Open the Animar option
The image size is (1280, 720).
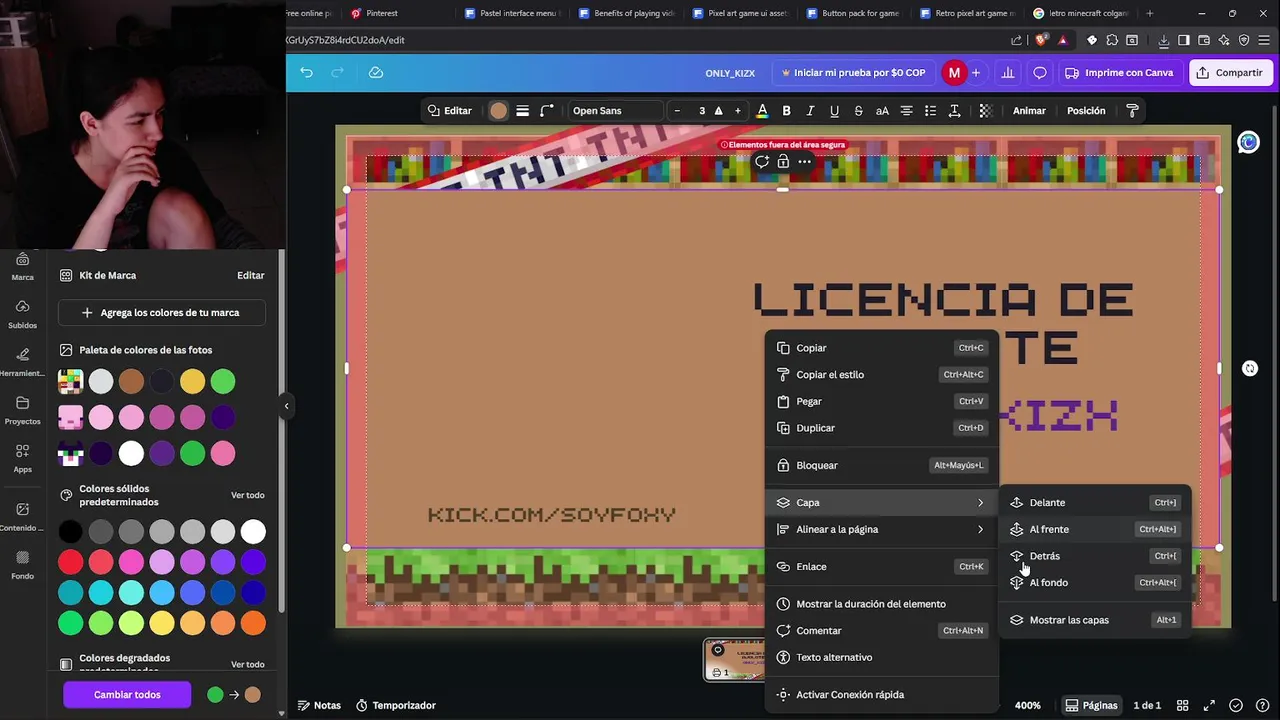(x=1029, y=111)
